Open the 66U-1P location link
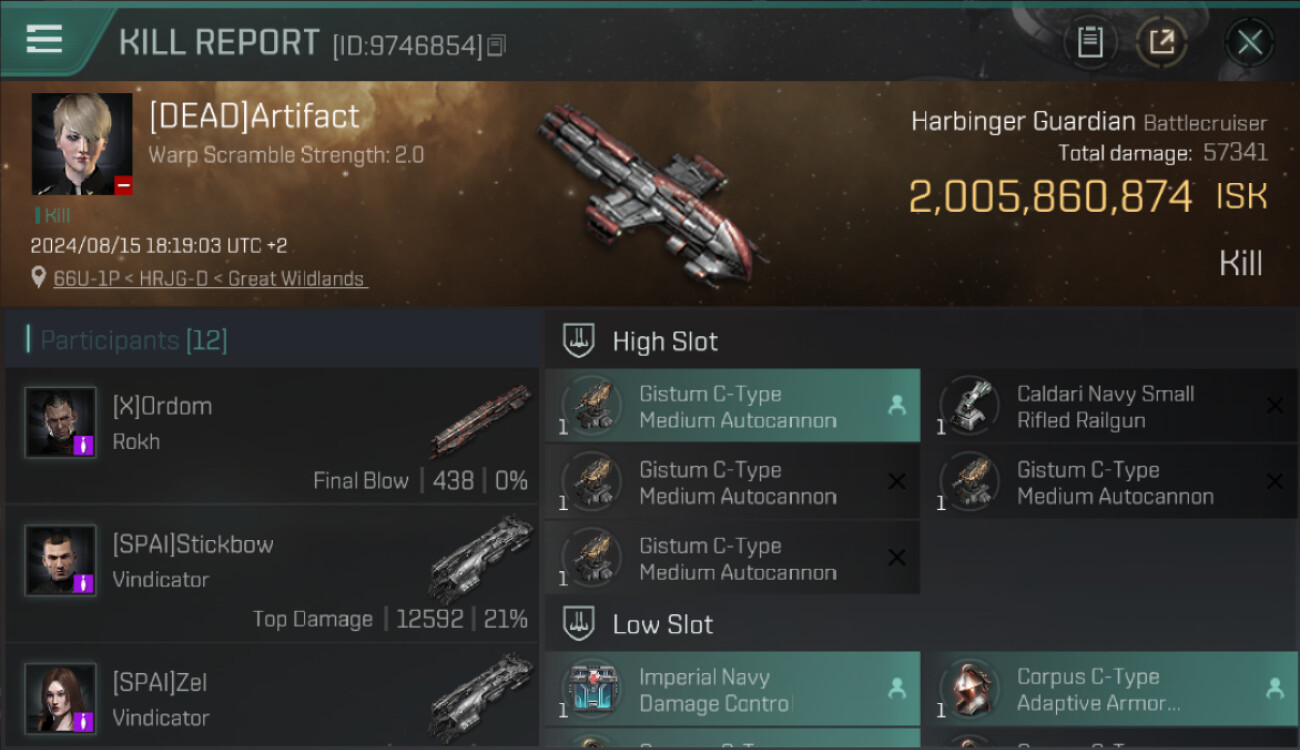 [x=210, y=279]
